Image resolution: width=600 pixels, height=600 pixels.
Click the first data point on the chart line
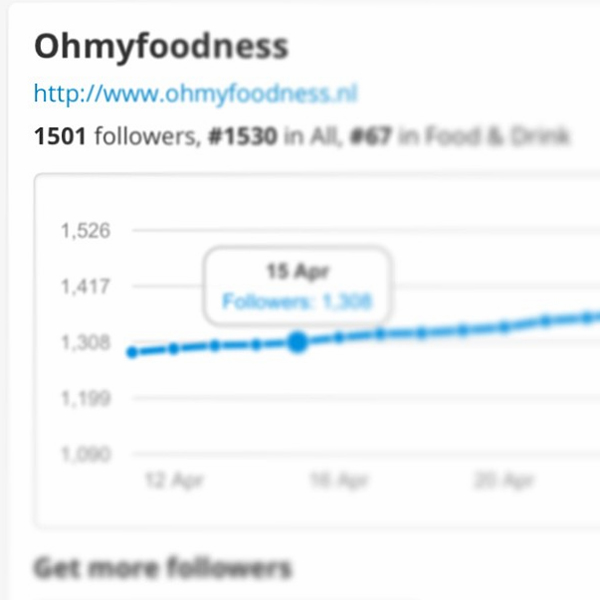point(132,352)
